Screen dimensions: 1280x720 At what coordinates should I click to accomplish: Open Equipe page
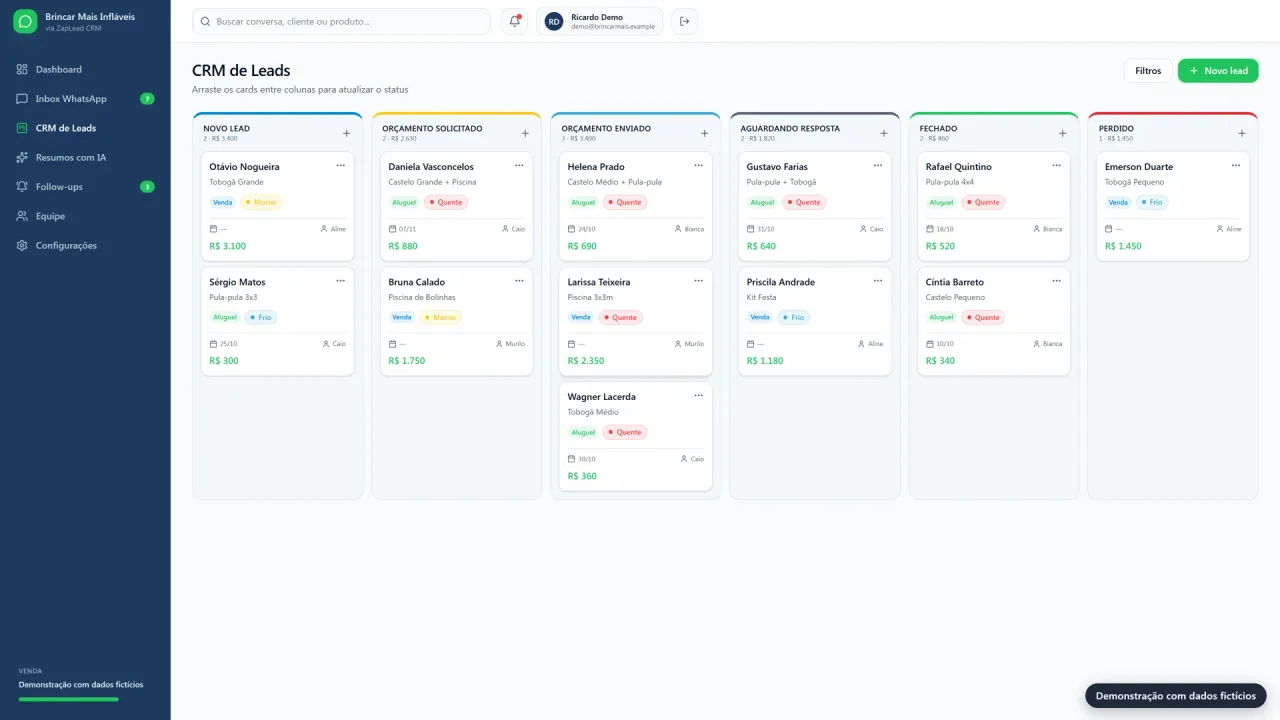click(x=85, y=216)
